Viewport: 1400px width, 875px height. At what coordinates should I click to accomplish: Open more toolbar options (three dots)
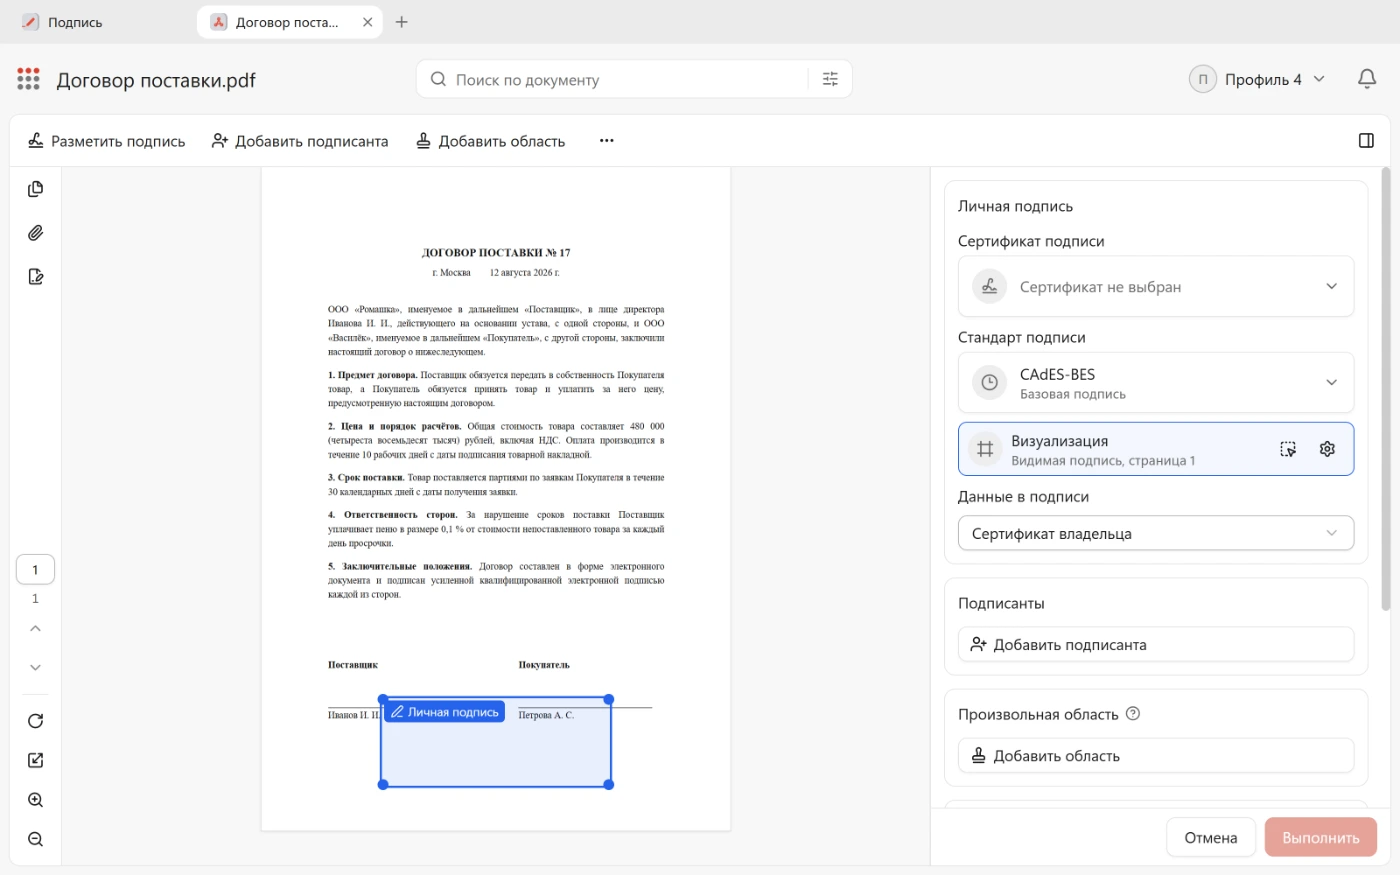606,141
